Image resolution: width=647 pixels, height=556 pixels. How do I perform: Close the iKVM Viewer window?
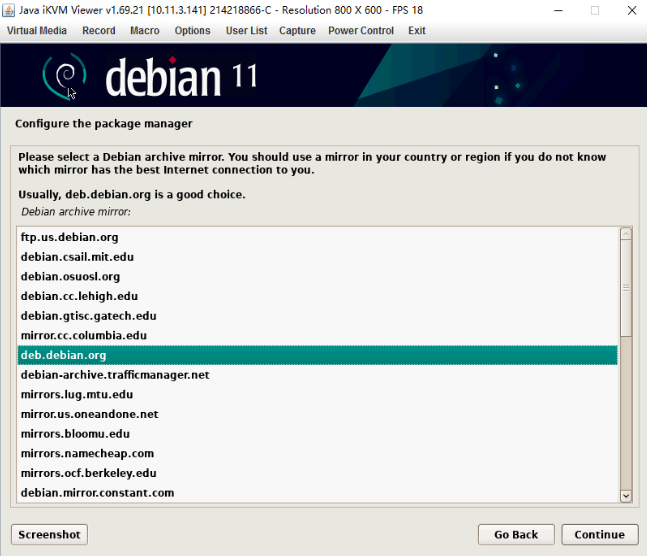click(x=632, y=10)
